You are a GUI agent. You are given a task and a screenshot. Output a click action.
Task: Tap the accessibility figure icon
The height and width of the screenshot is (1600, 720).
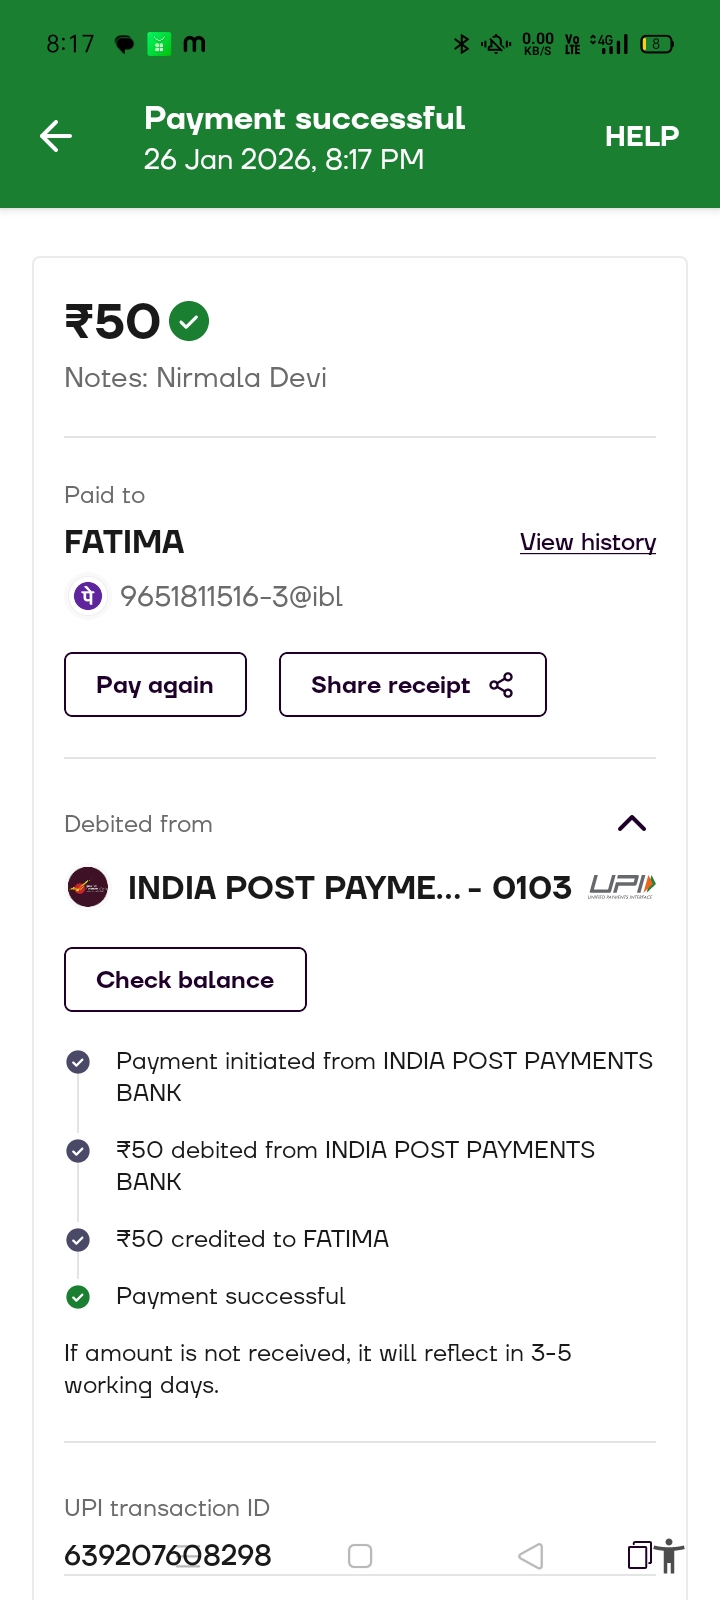tap(670, 1556)
